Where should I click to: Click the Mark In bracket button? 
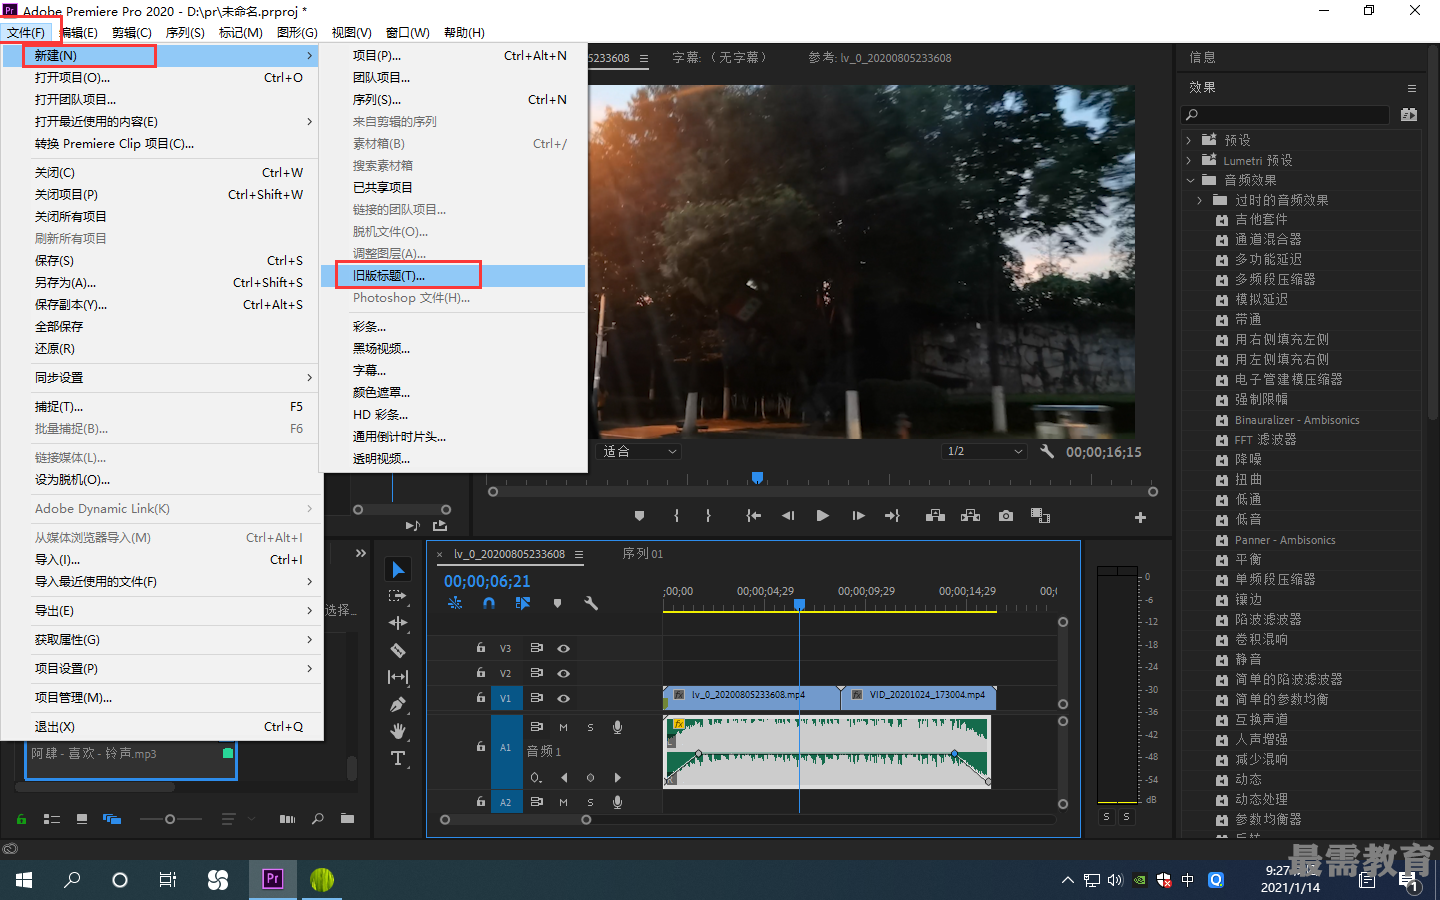tap(677, 516)
